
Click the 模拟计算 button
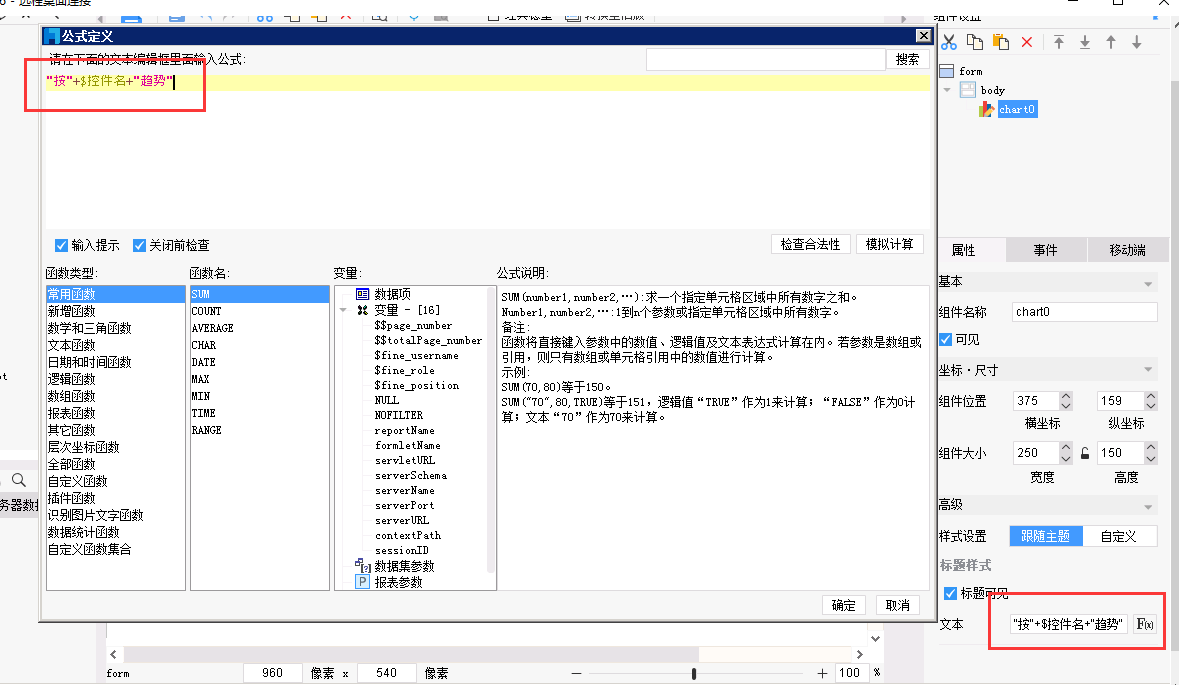tap(890, 244)
